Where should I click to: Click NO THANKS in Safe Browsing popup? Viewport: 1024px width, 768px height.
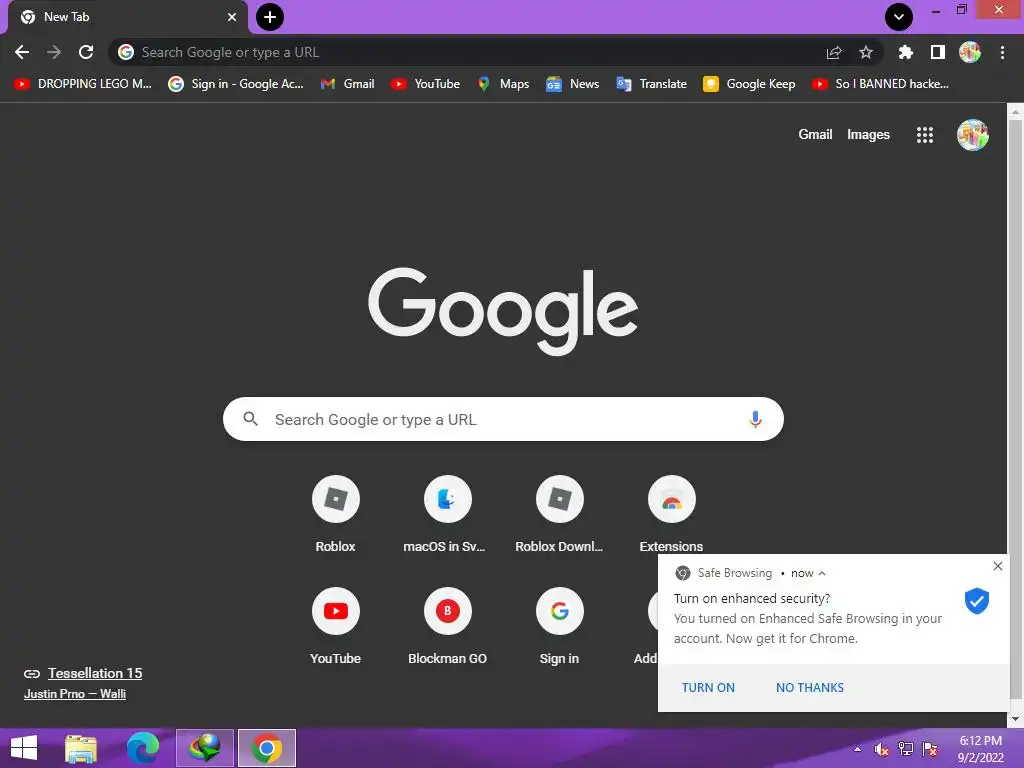point(810,688)
